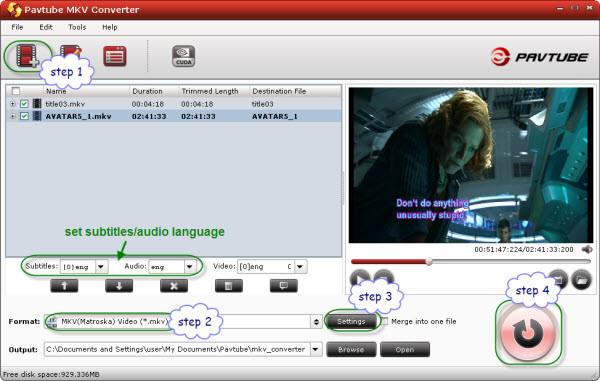Open the Video track dropdown
Viewport: 600px width, 381px height.
click(x=300, y=267)
